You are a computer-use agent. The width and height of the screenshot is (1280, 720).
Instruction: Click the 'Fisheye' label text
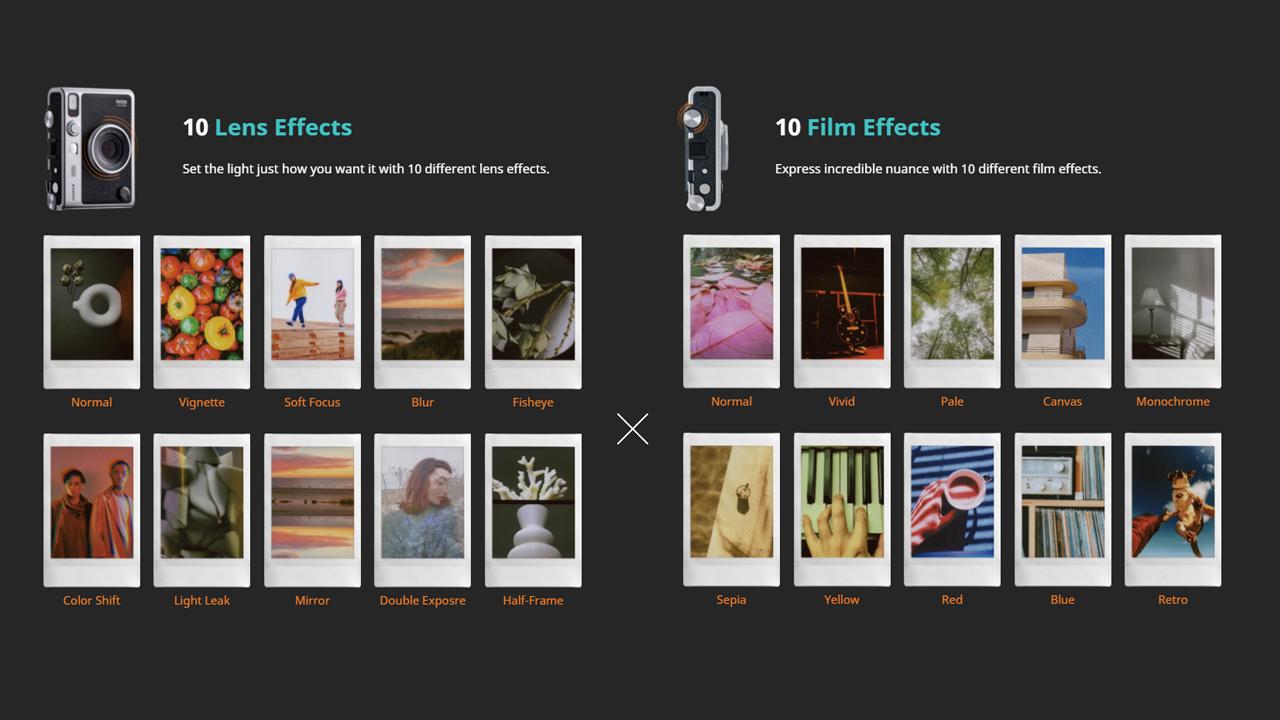533,402
